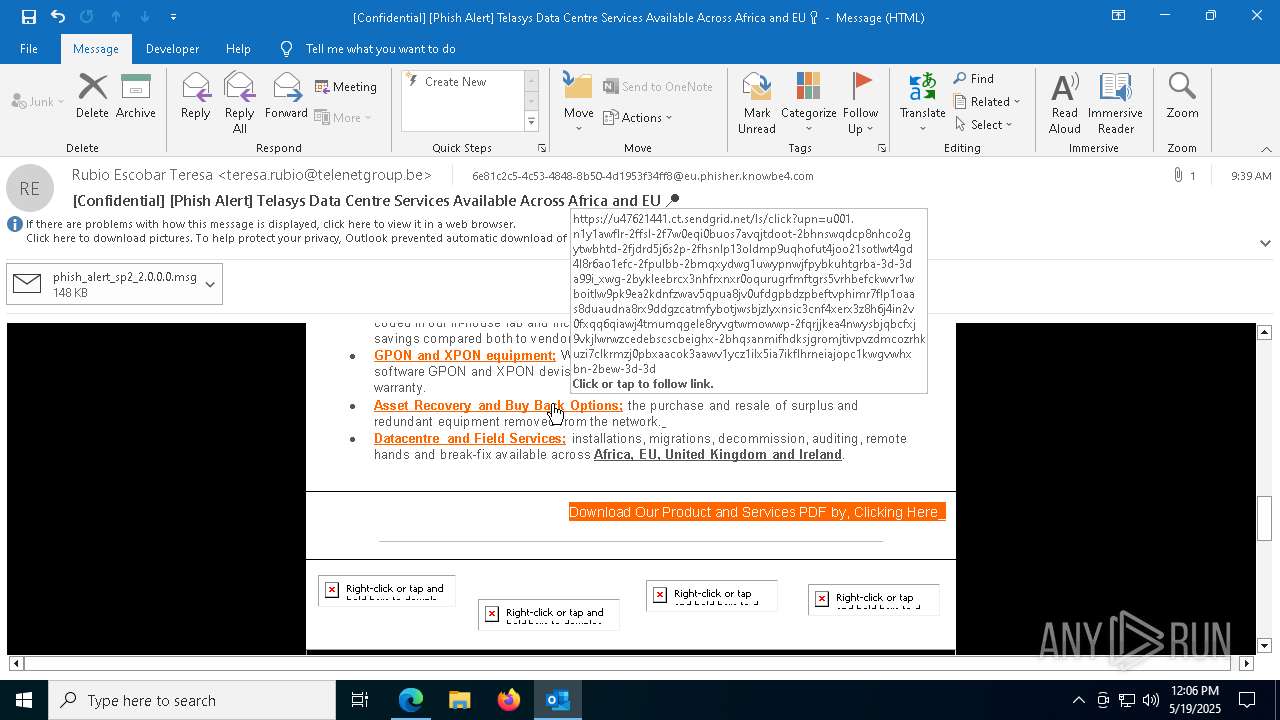Open the Ribbon Display Options button
Viewport: 1280px width, 720px height.
pos(1119,16)
